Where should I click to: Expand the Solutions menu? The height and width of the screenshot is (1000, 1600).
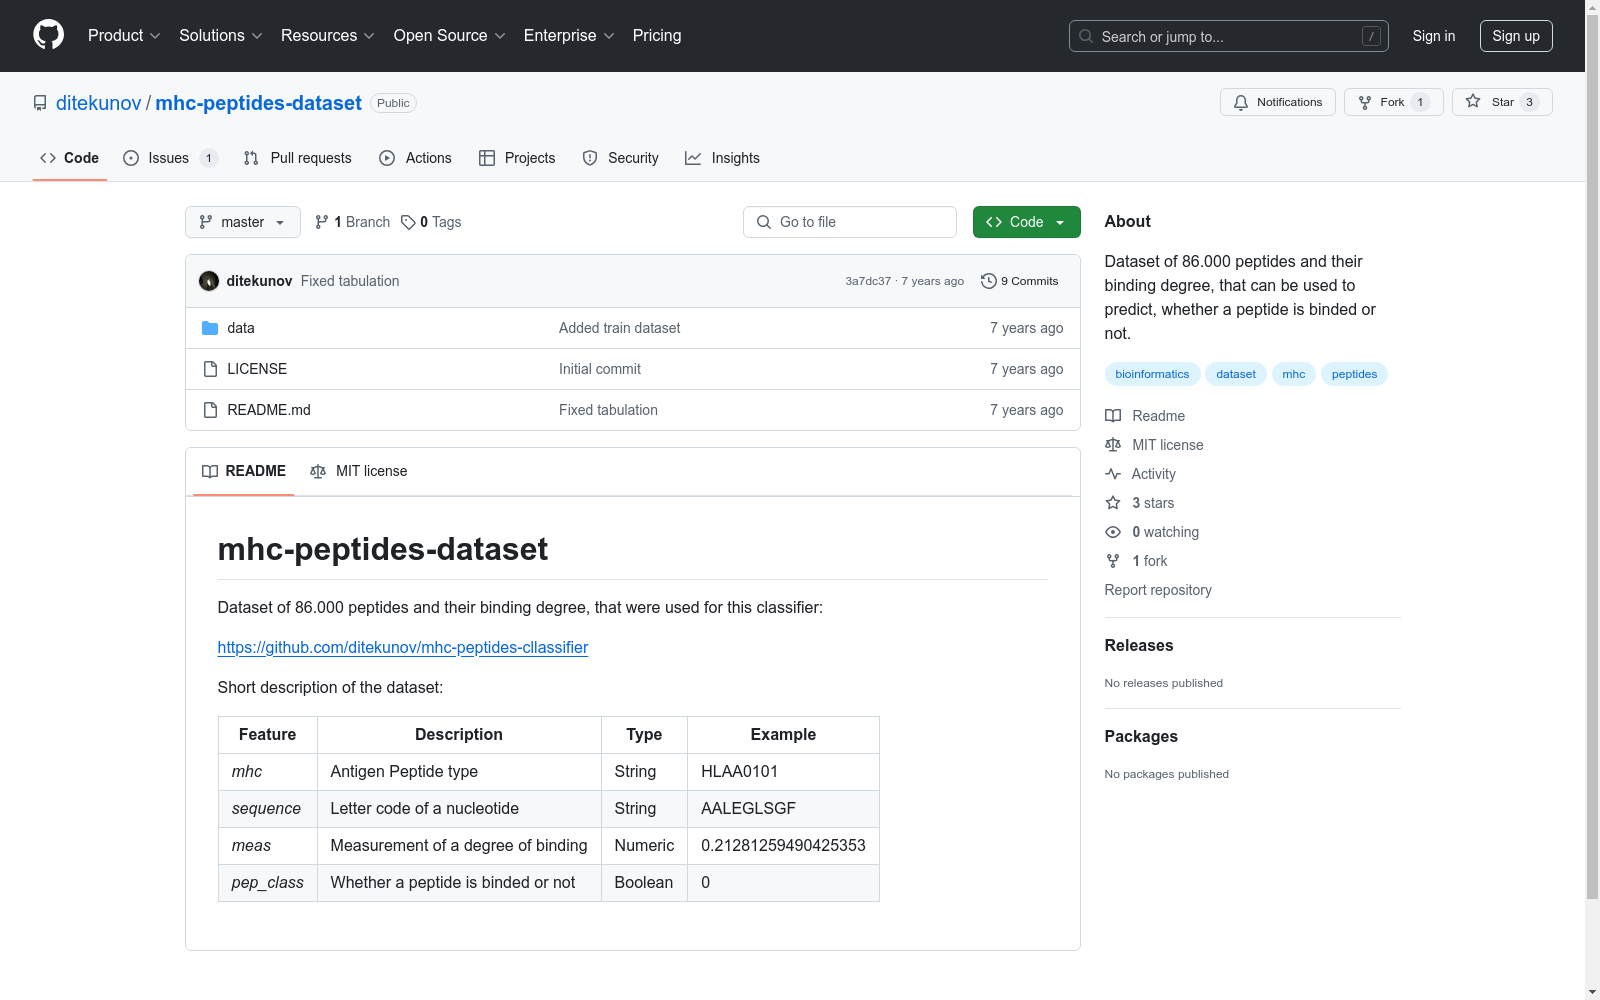tap(221, 36)
